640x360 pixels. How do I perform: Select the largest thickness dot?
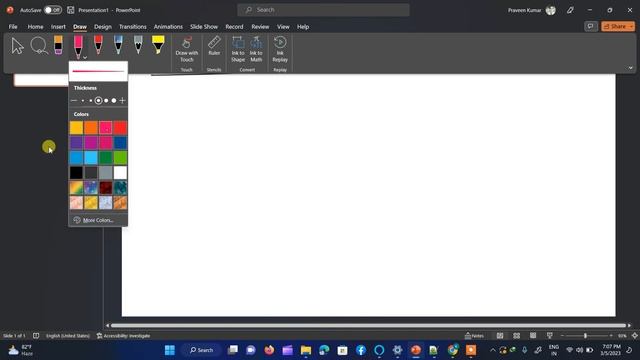point(114,100)
